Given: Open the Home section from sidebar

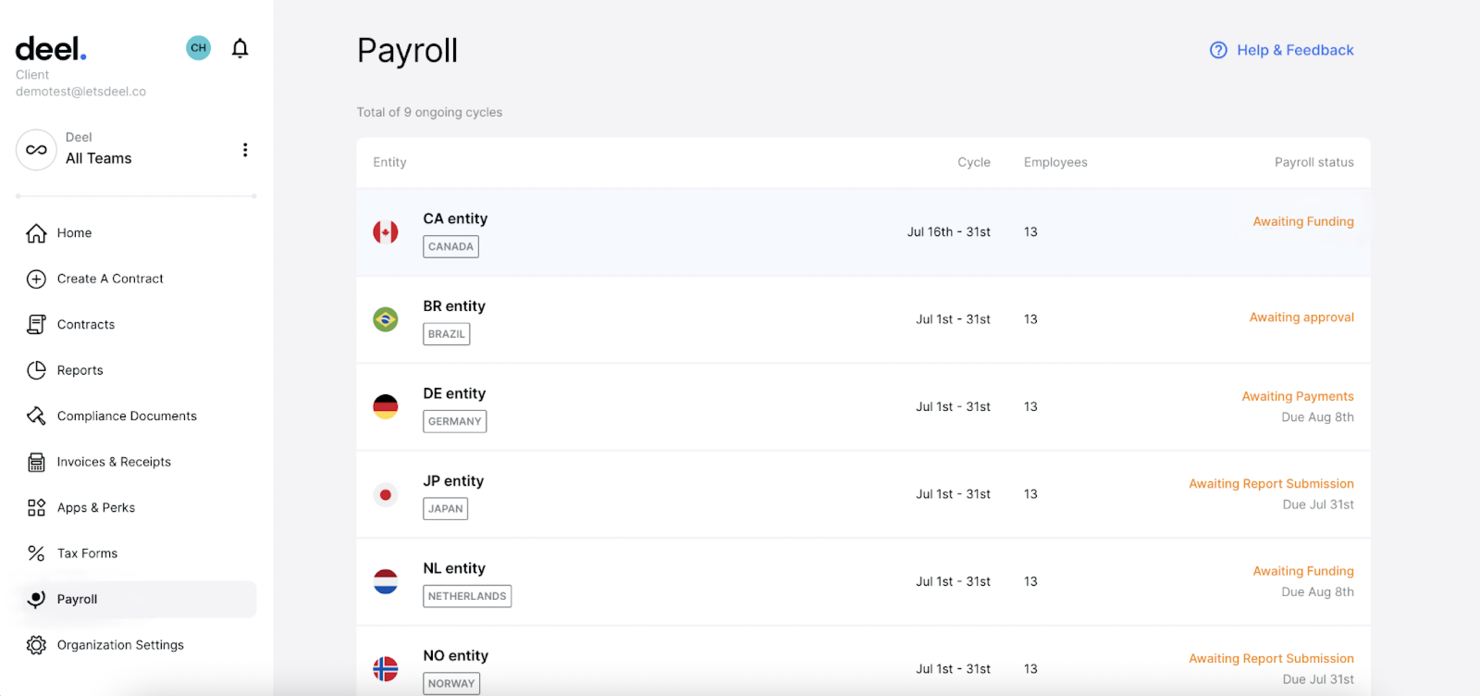Looking at the screenshot, I should pos(36,233).
